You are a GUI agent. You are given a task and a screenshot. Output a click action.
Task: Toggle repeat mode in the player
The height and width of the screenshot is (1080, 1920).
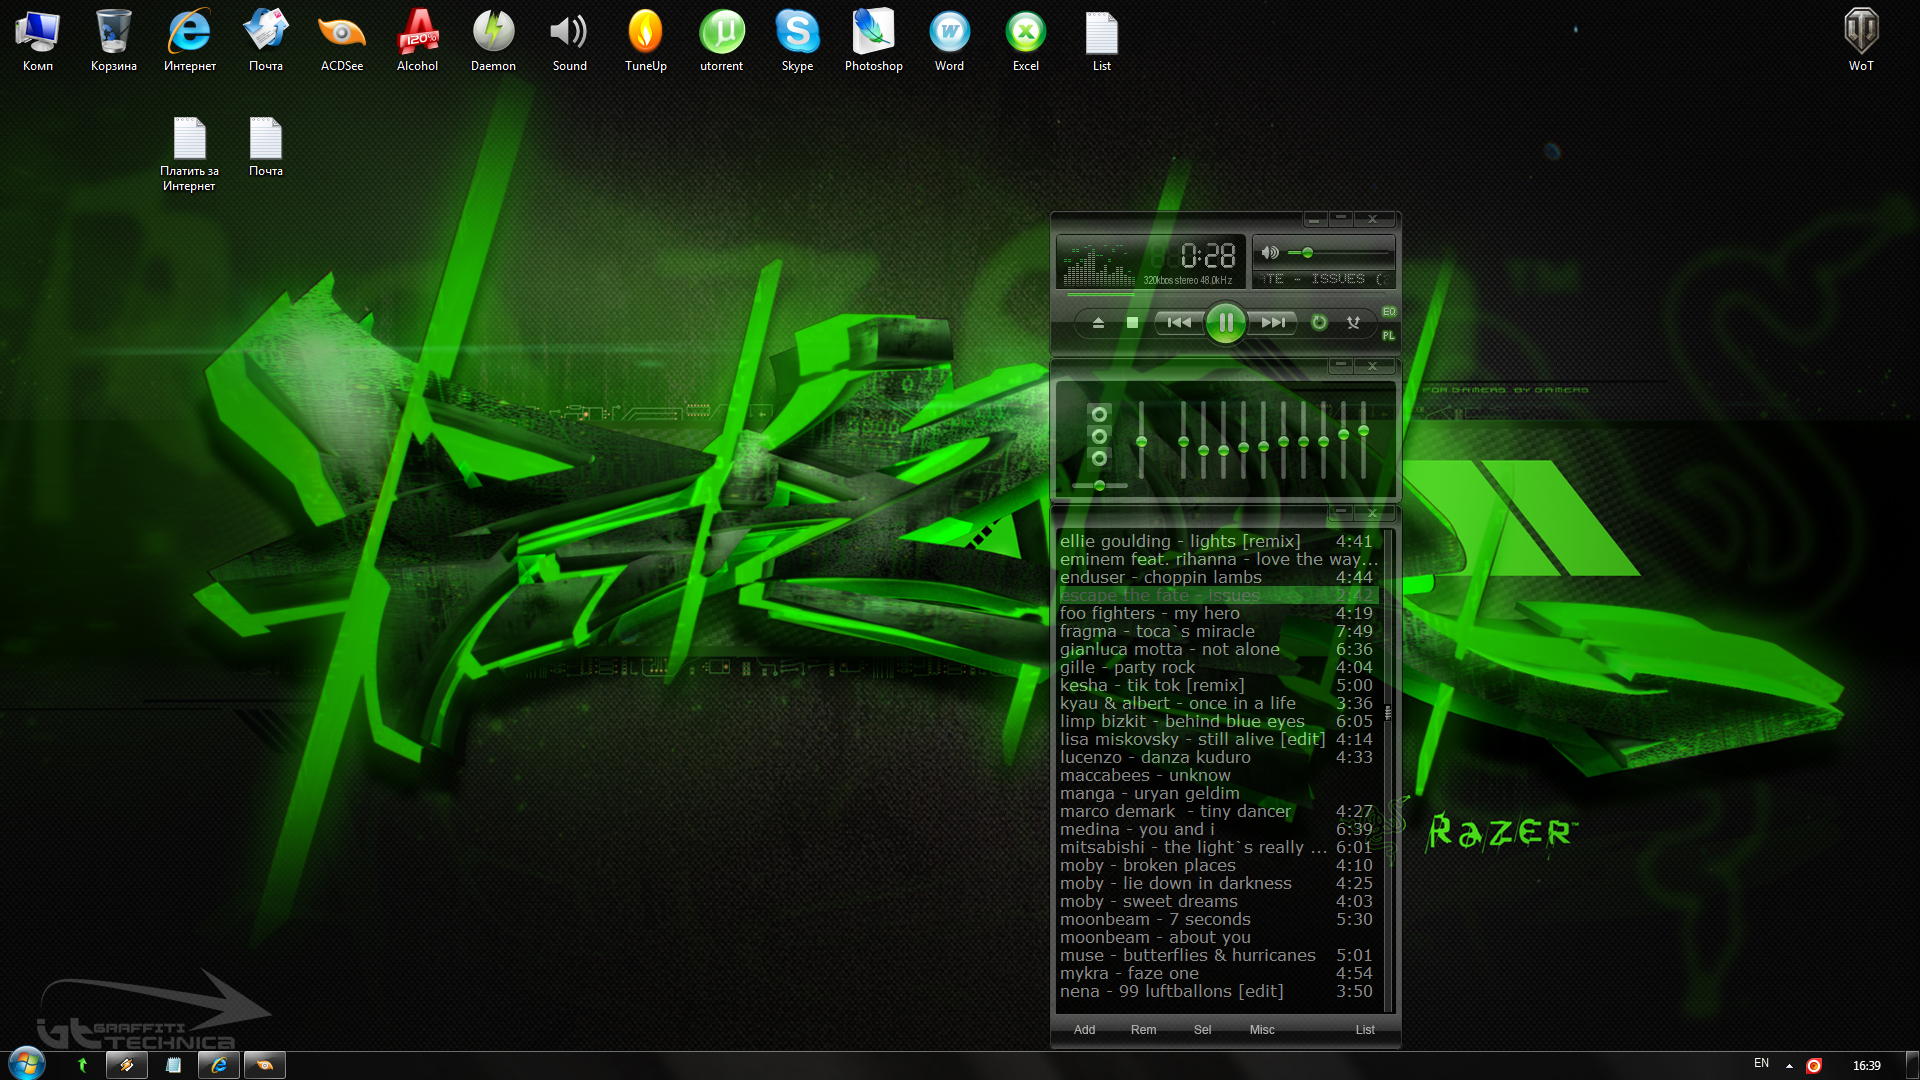[1319, 322]
